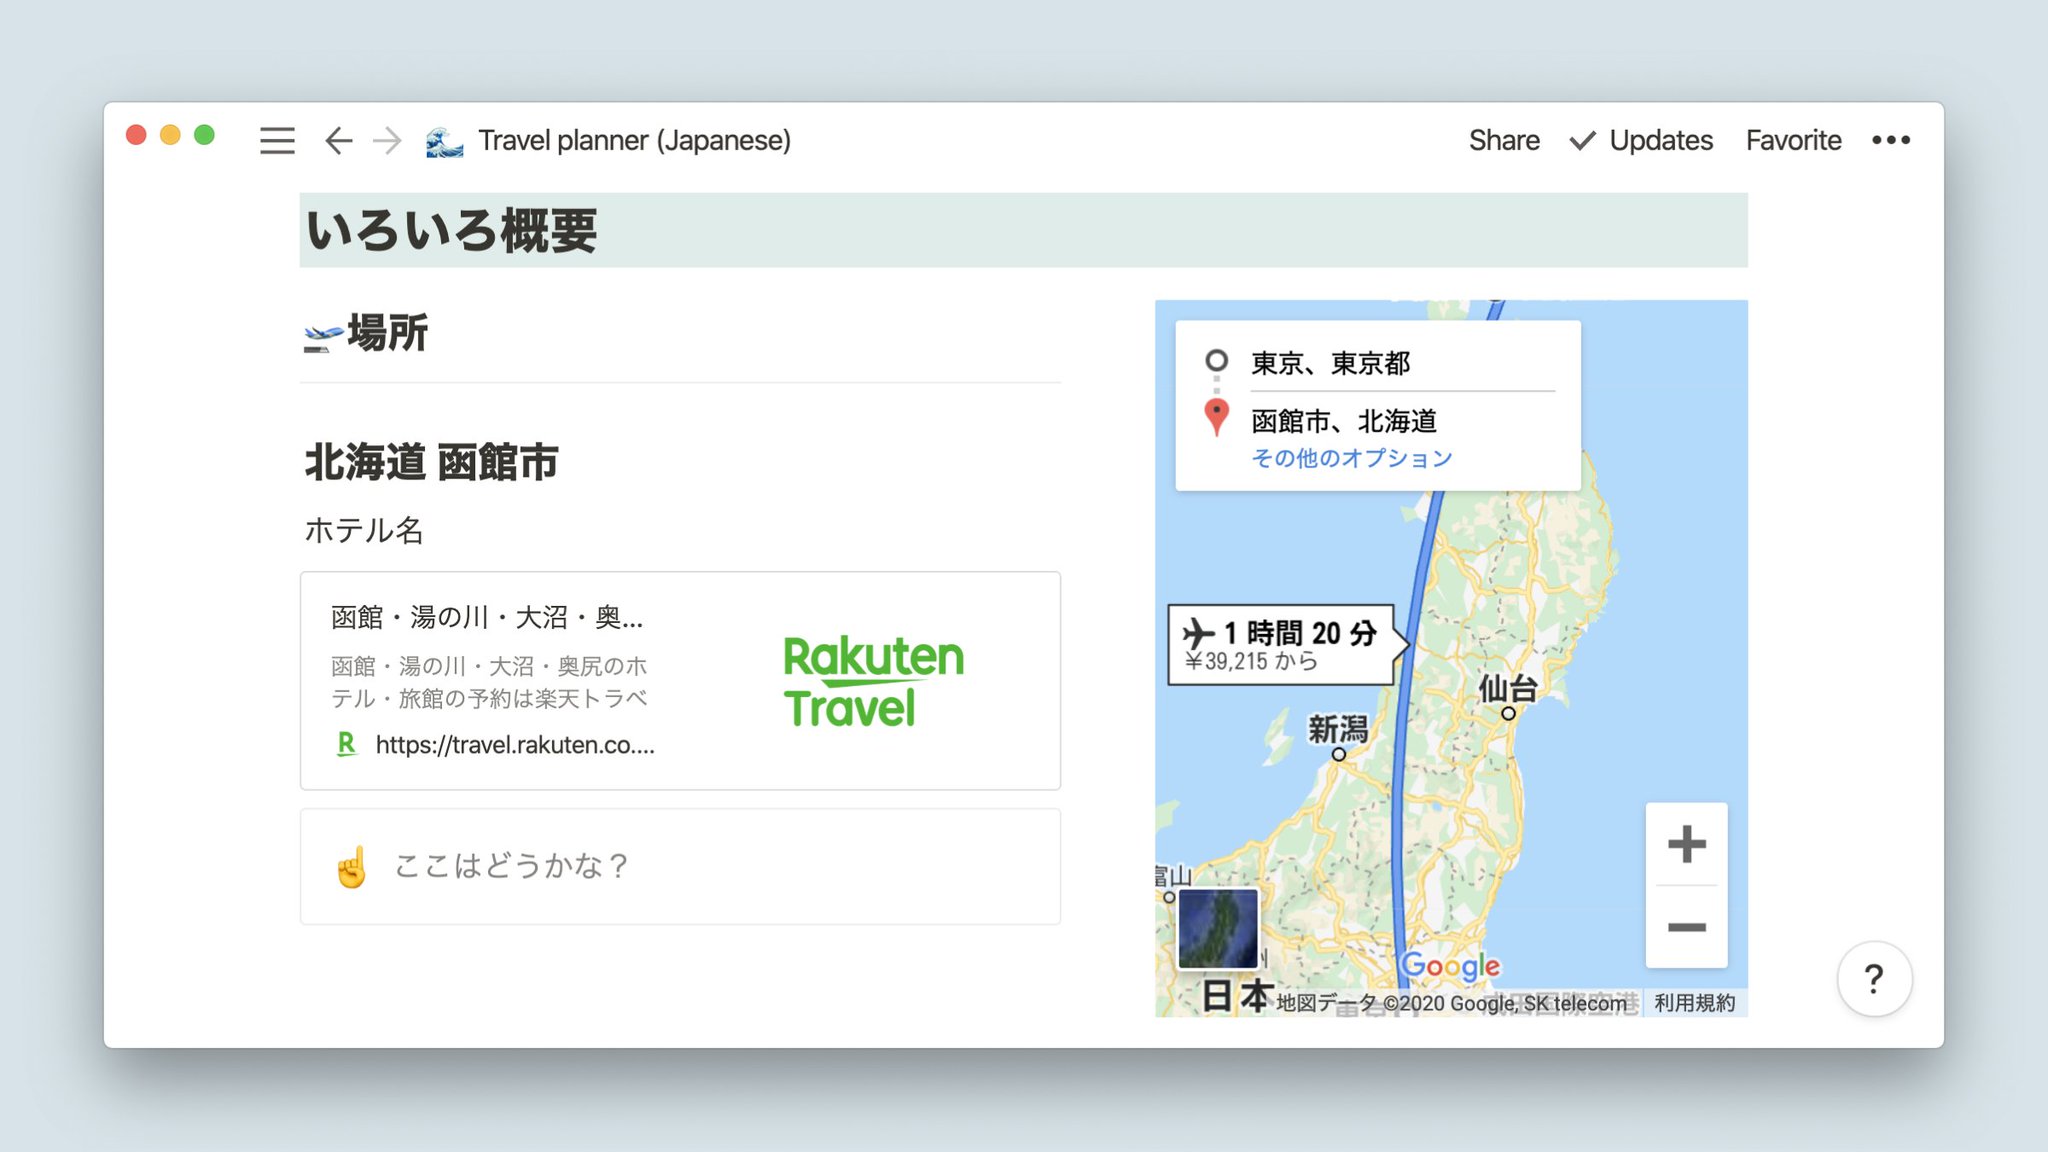Click the ここはどうかな？ callout text
Viewport: 2048px width, 1152px height.
point(511,865)
